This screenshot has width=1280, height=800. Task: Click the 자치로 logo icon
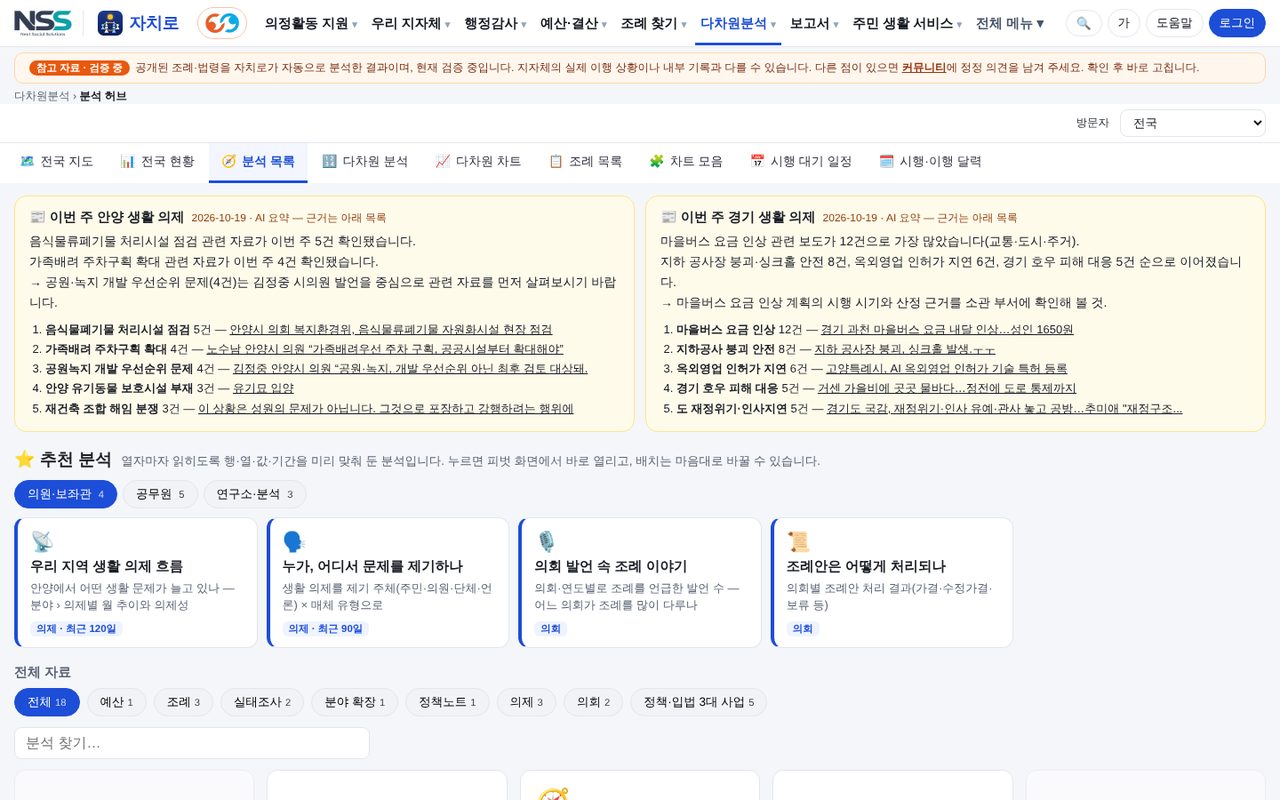click(110, 23)
